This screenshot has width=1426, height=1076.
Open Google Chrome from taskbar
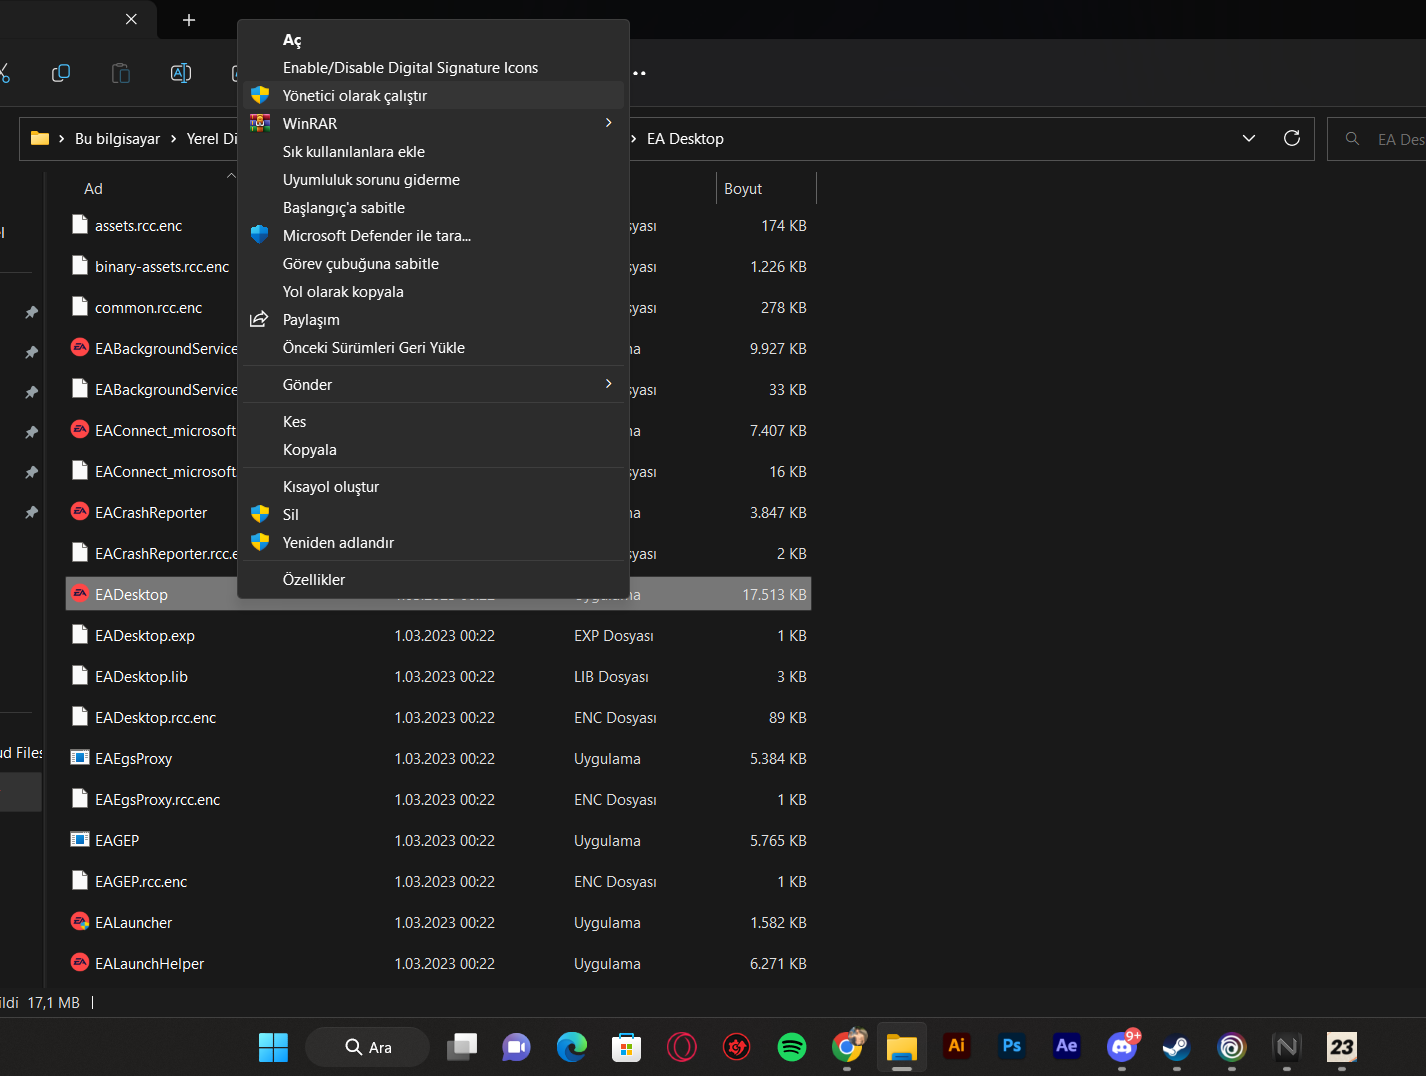click(847, 1047)
